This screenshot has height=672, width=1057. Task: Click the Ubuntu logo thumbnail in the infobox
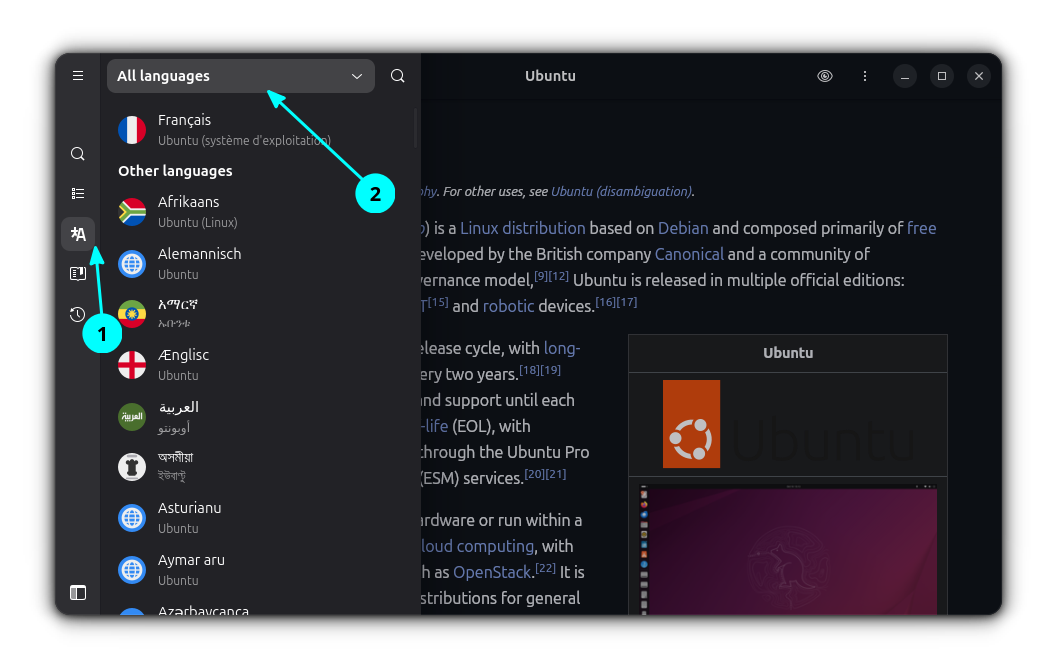click(691, 423)
